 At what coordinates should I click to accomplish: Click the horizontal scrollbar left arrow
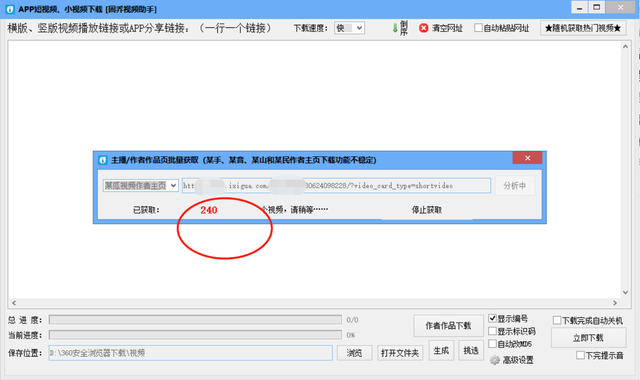tap(14, 303)
